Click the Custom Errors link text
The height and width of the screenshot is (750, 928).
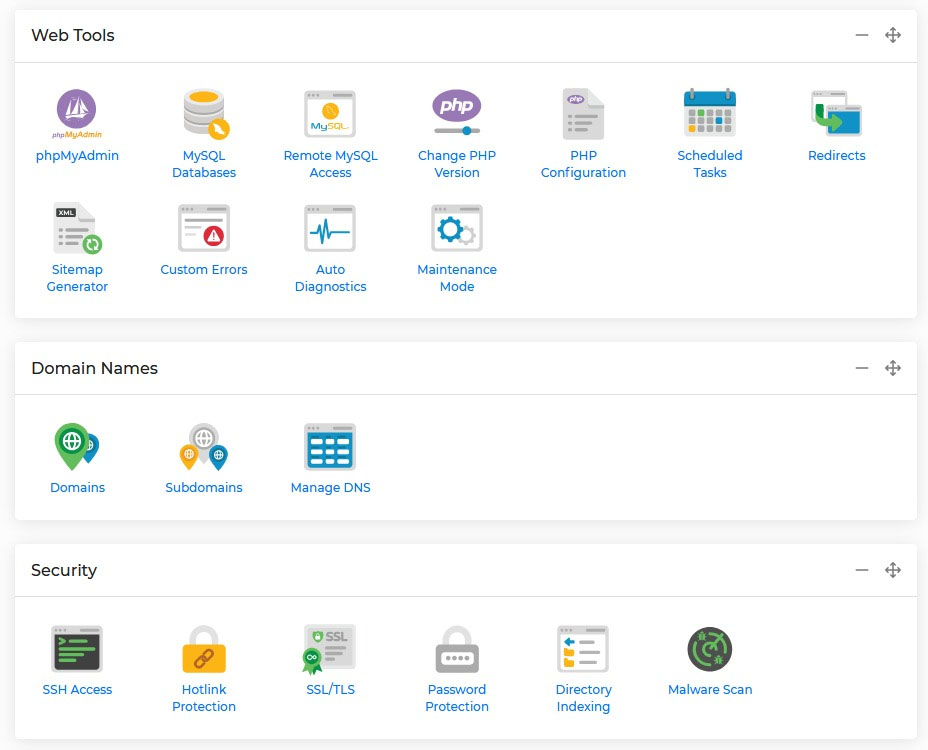coord(204,270)
